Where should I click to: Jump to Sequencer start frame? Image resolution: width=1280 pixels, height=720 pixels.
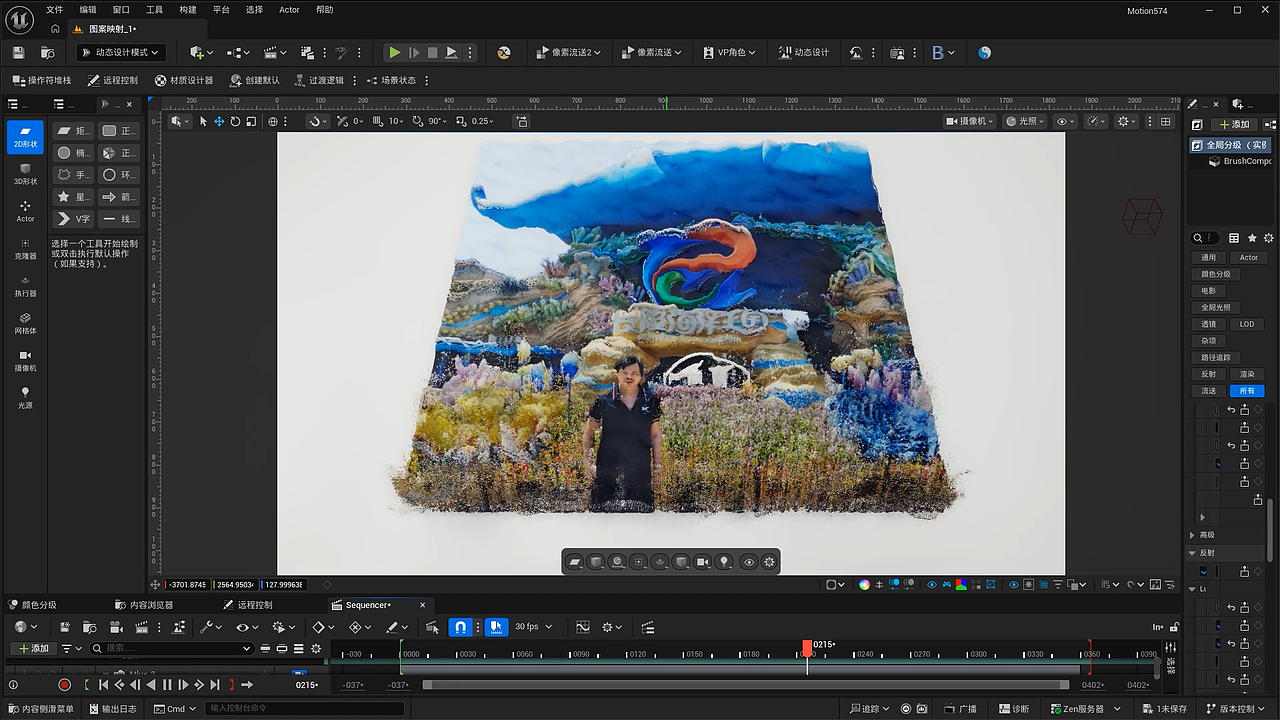[x=103, y=685]
